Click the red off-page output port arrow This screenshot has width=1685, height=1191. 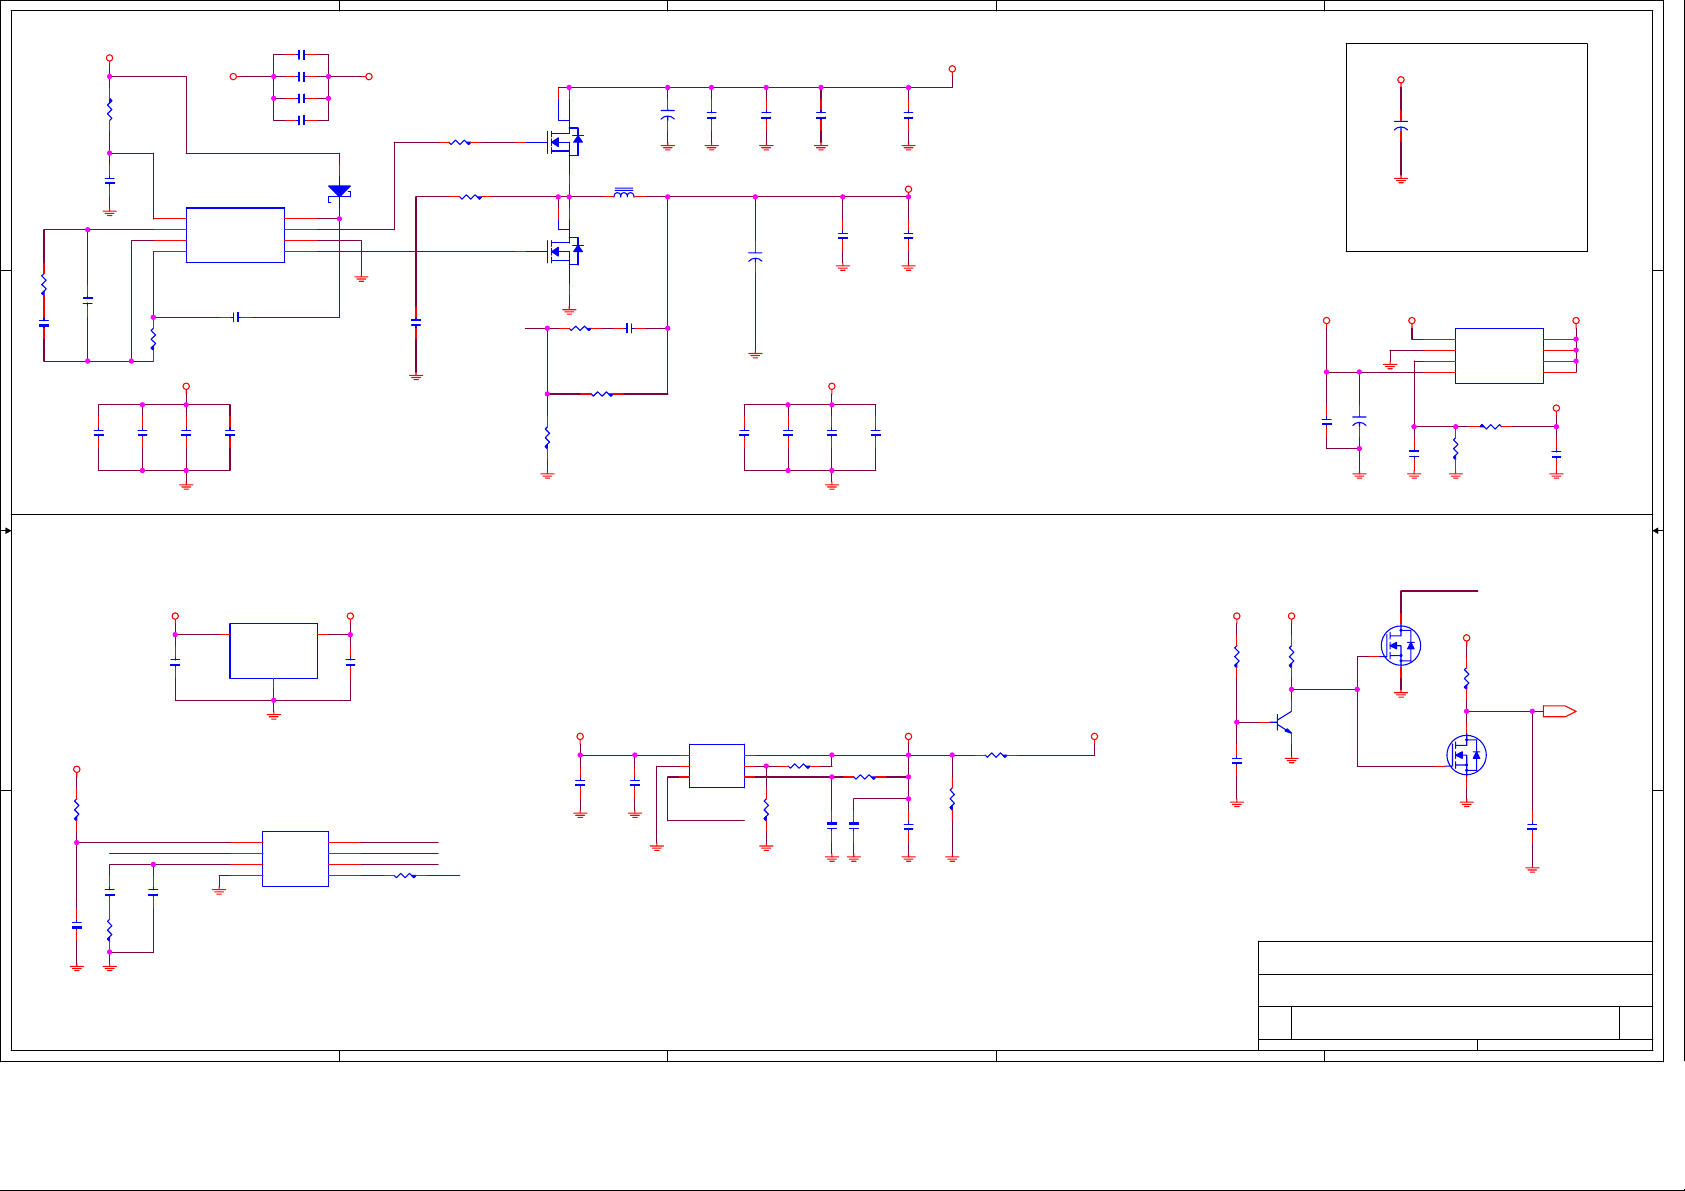coord(1559,711)
